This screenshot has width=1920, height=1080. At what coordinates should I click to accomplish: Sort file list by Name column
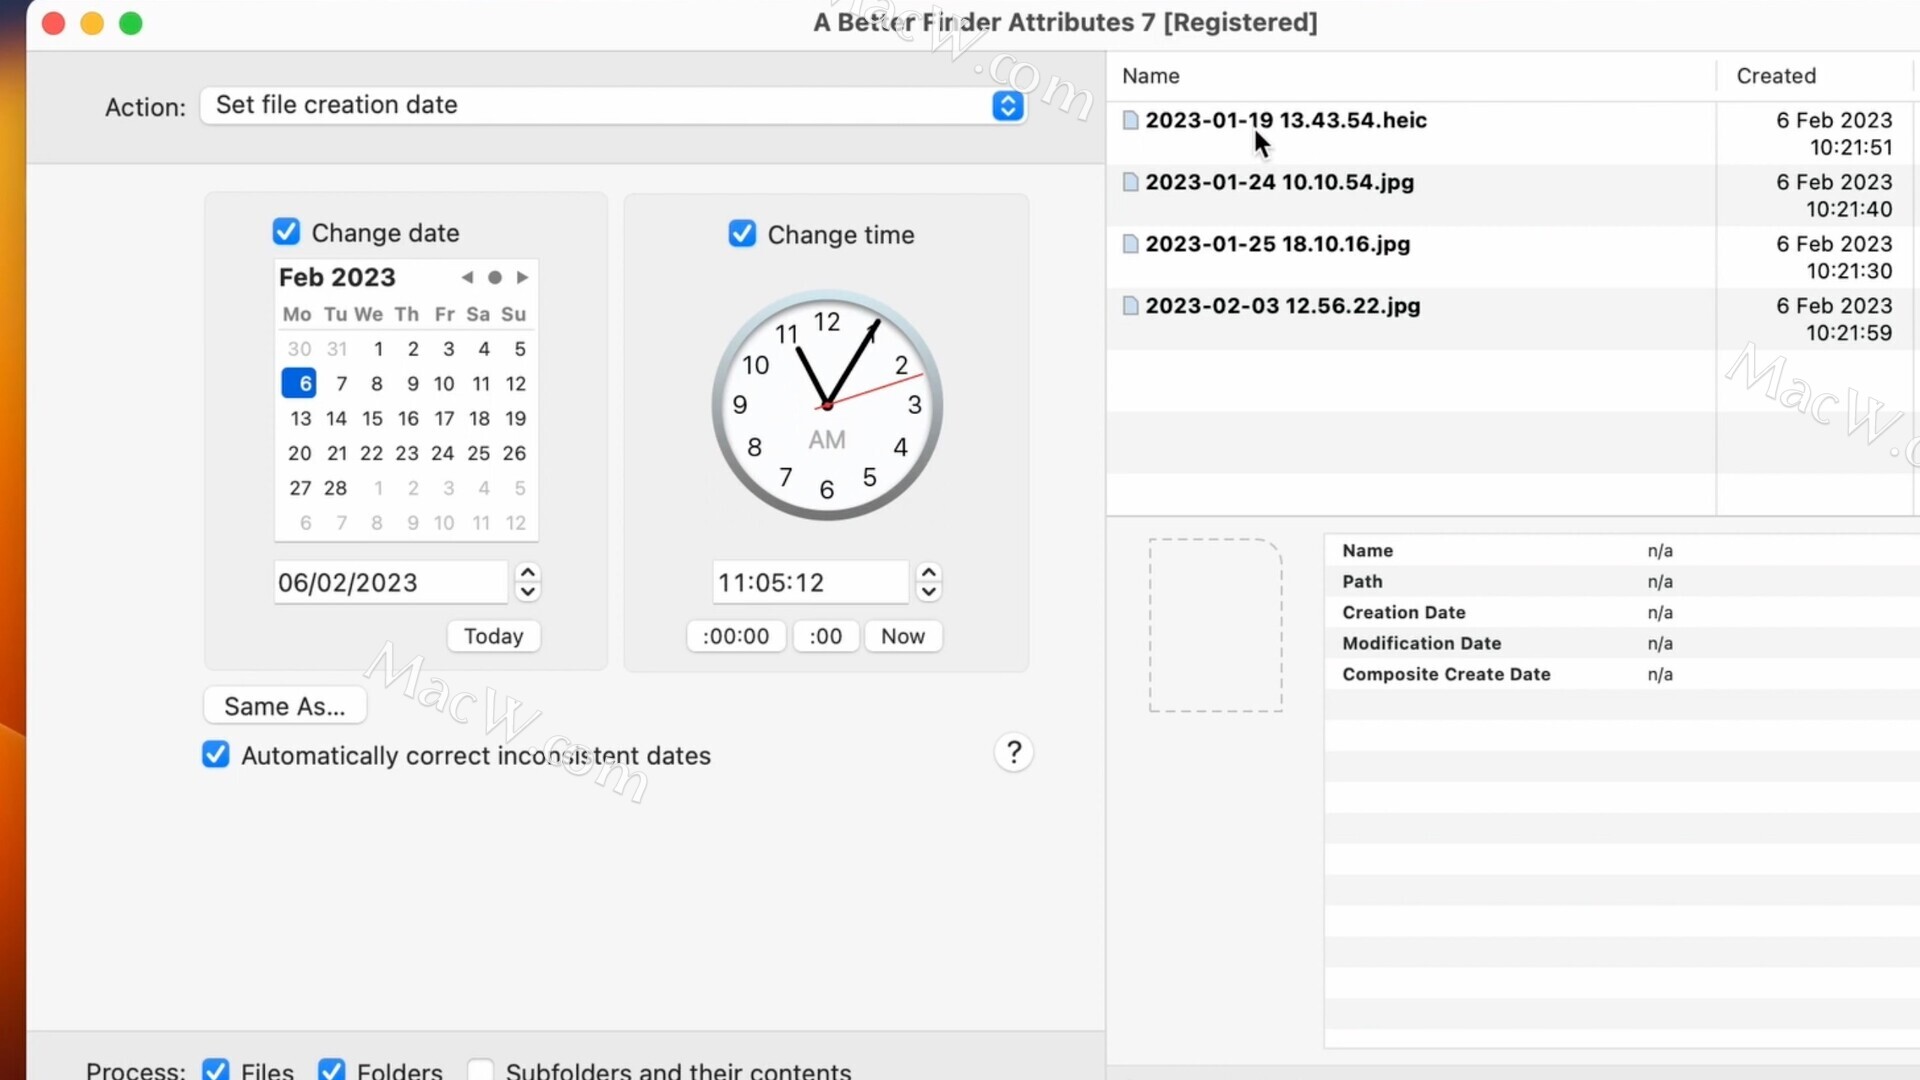point(1411,76)
